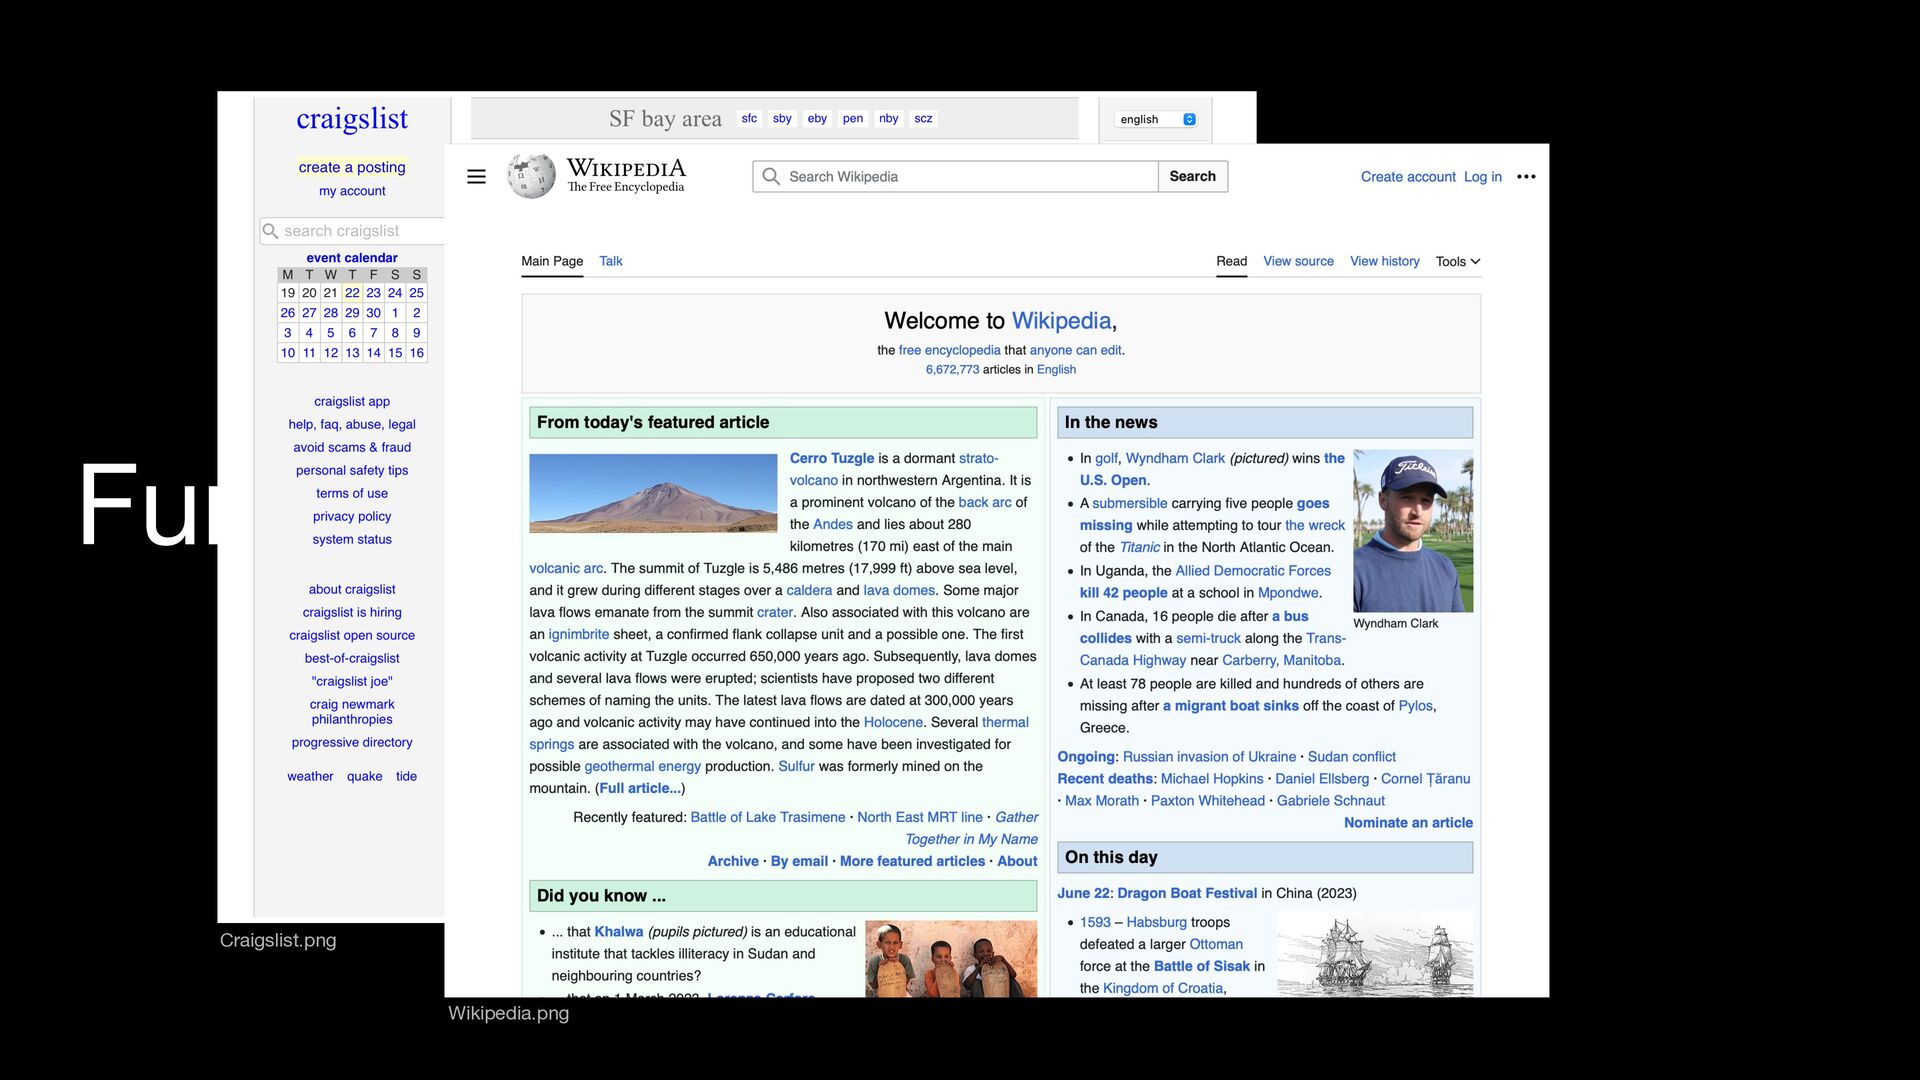Click the scz subarea link

pos(923,118)
